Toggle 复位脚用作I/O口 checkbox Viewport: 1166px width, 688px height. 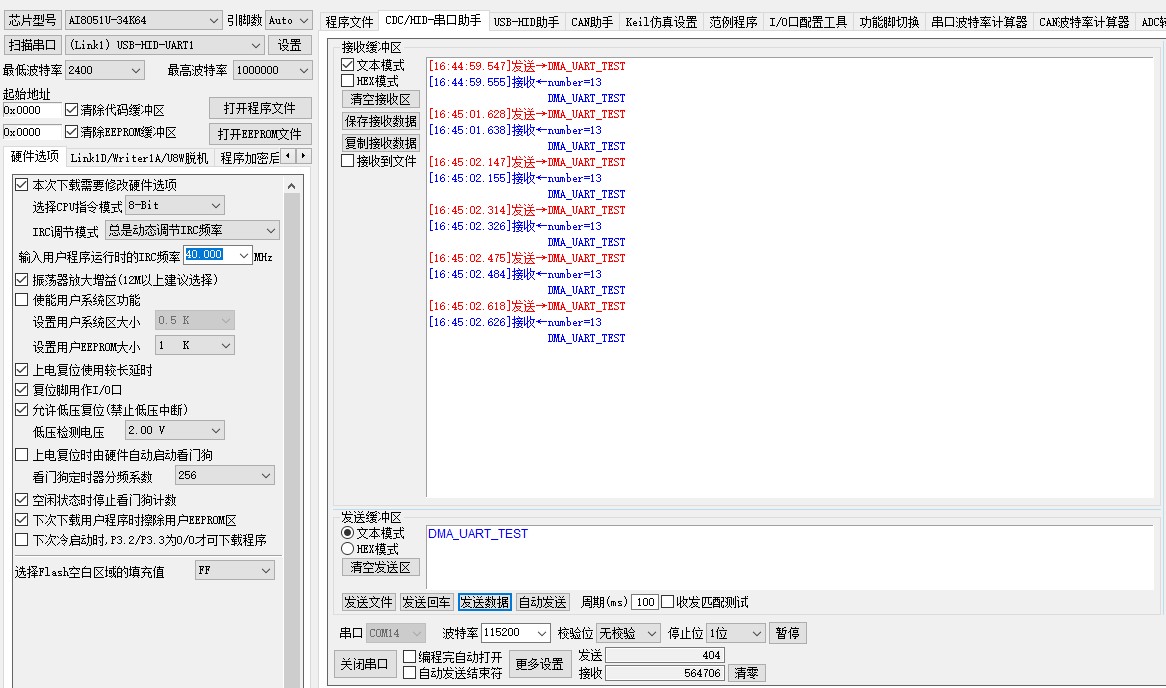(x=22, y=390)
